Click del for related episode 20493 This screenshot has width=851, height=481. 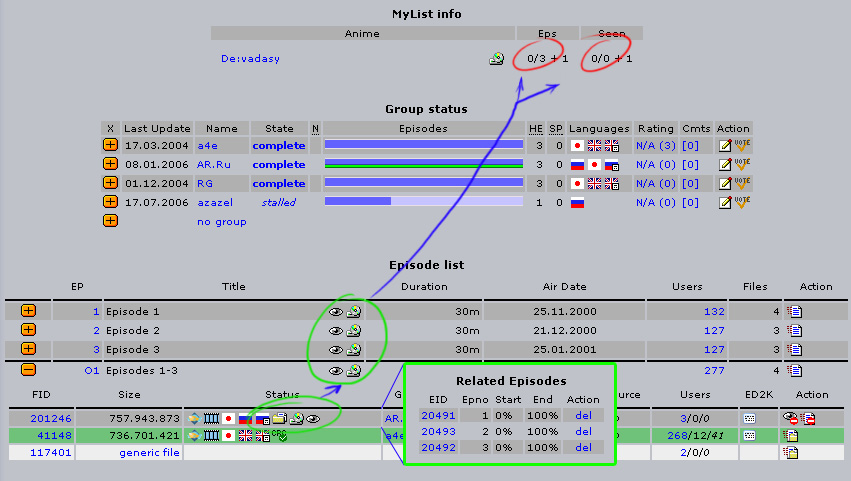(584, 432)
